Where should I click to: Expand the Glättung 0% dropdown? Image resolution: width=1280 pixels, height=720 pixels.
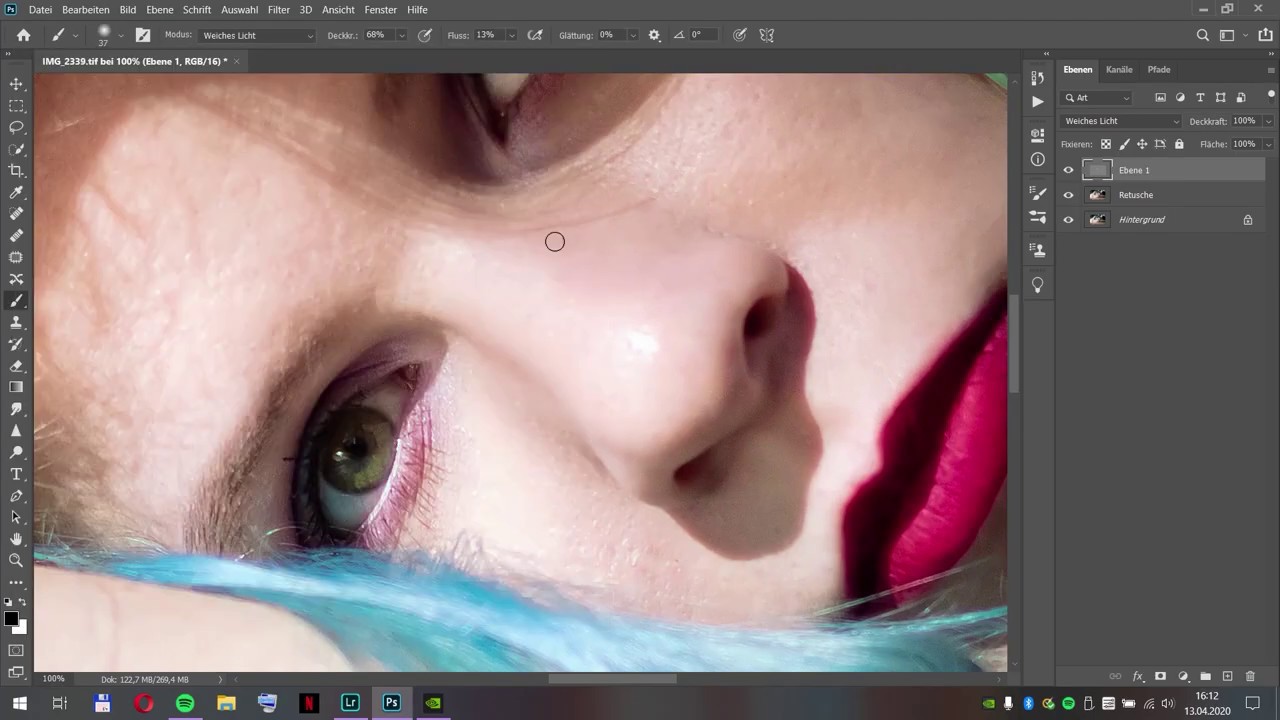pyautogui.click(x=633, y=35)
